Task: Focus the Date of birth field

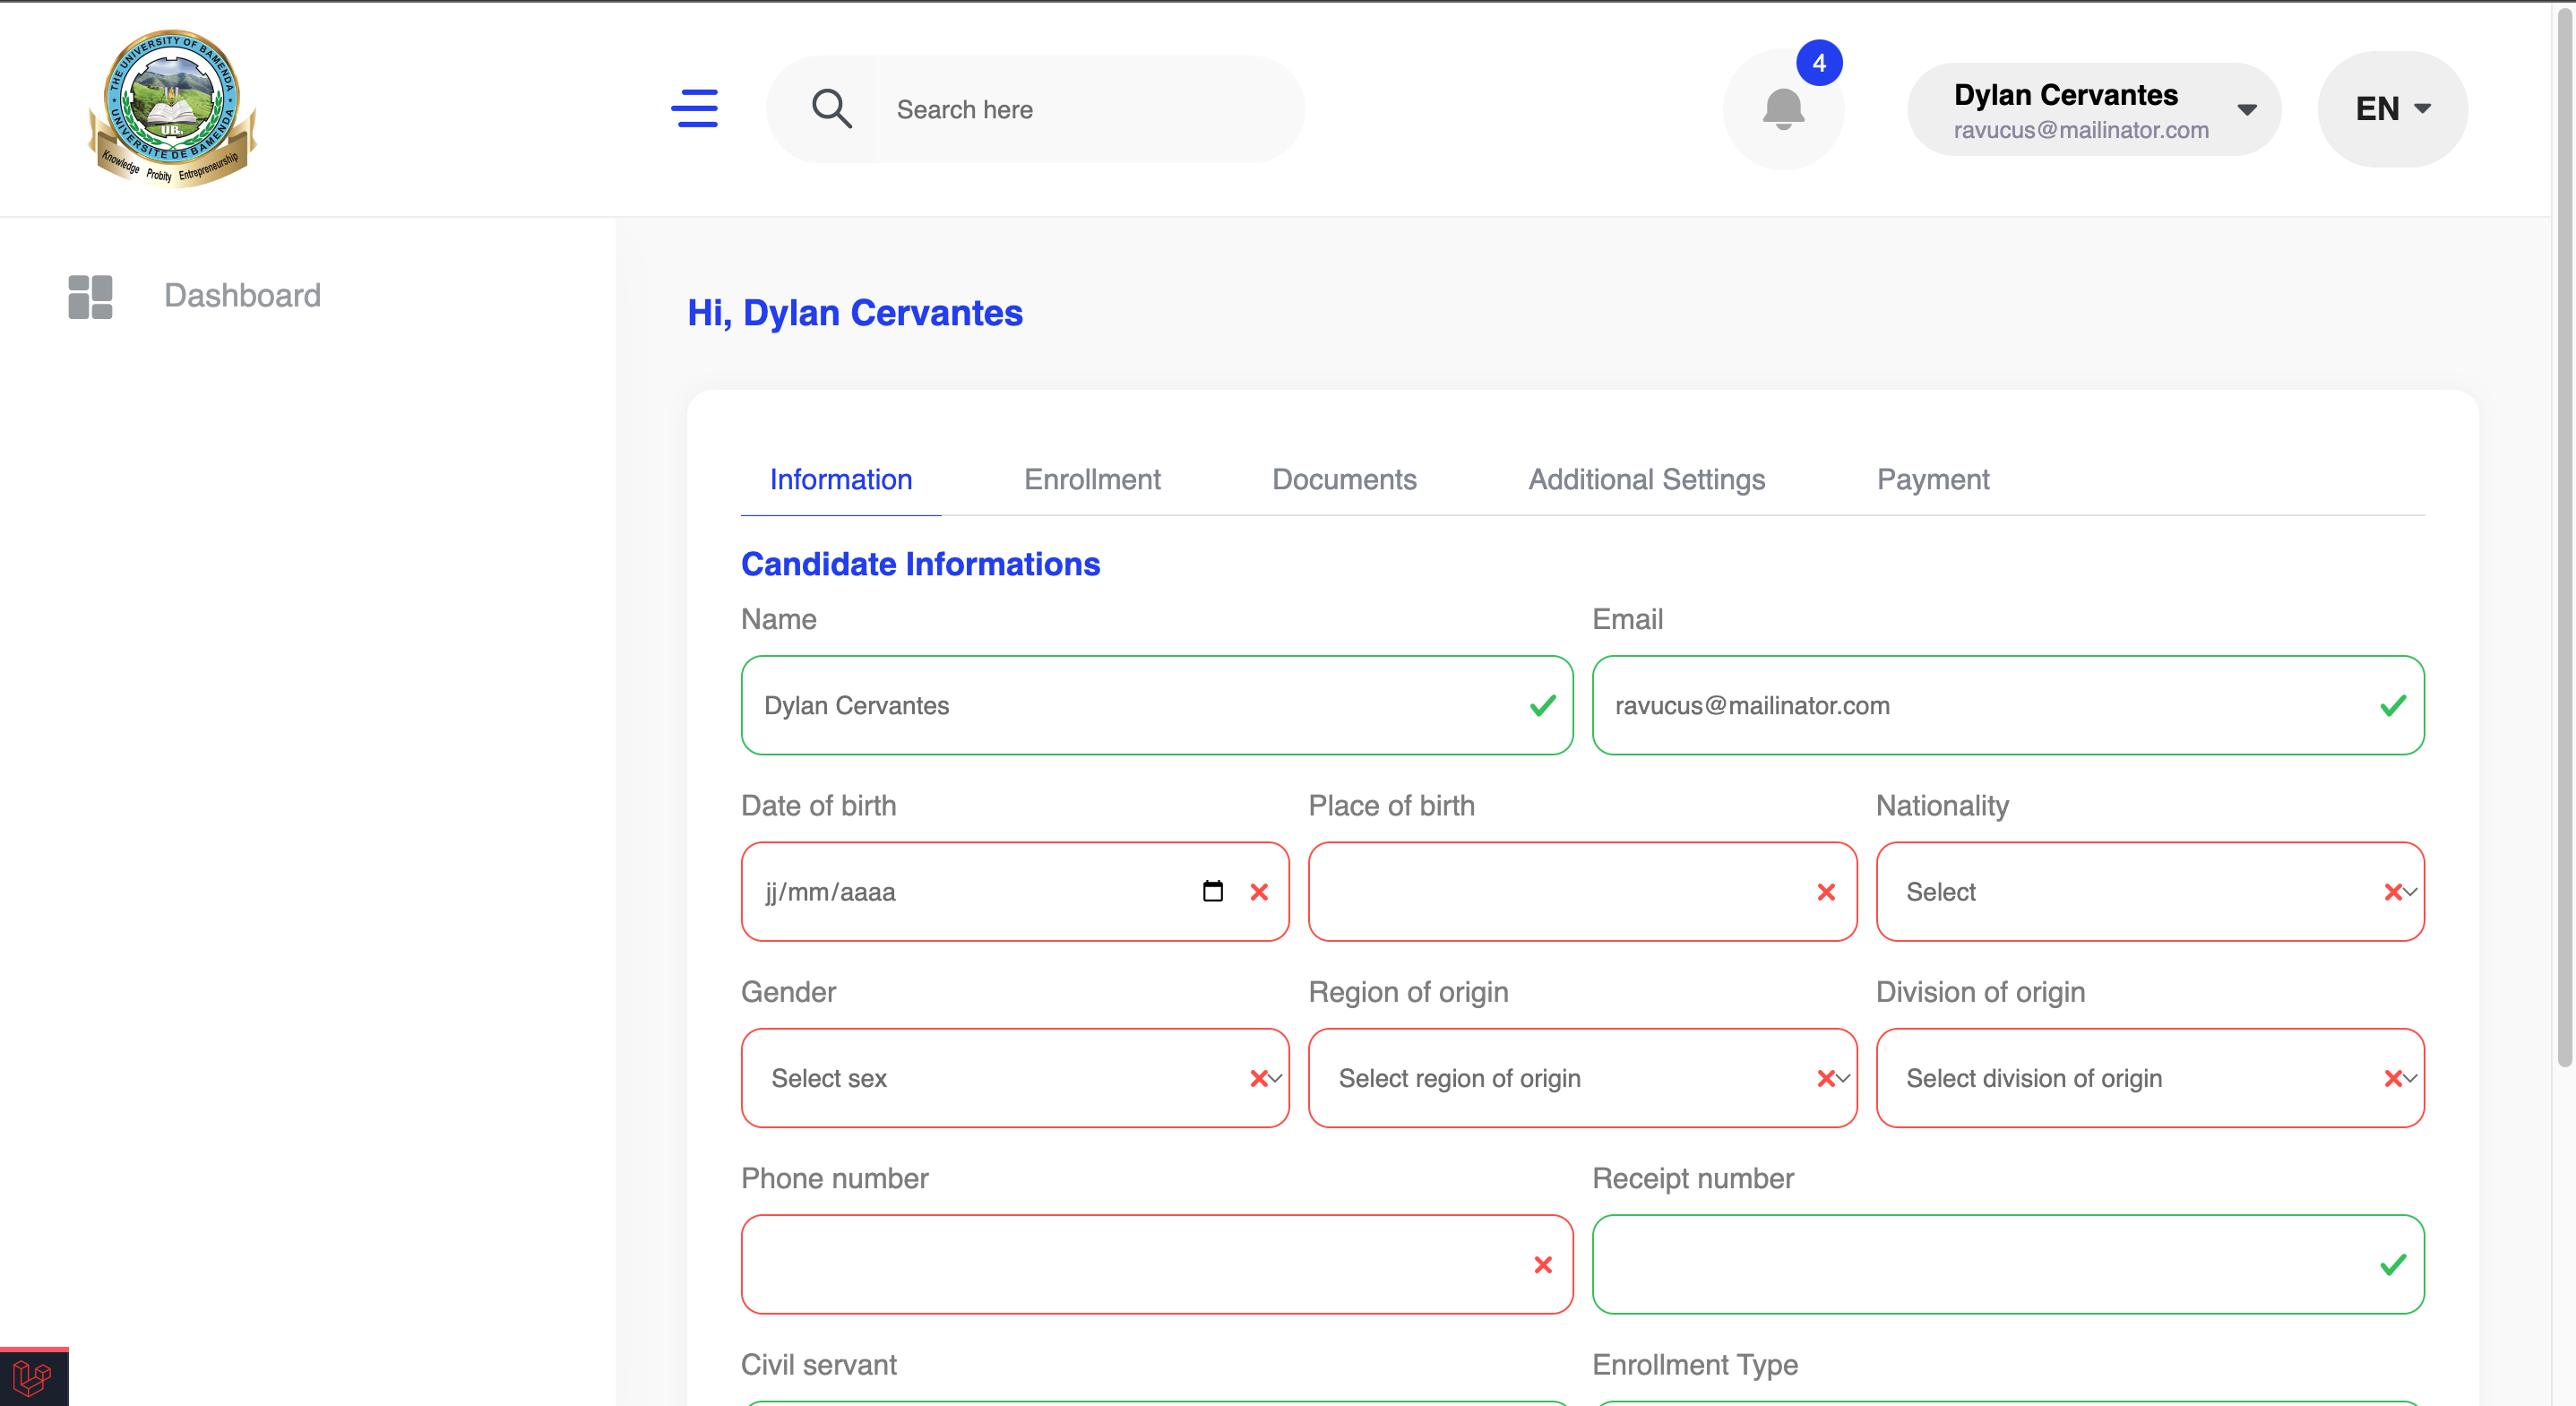Action: click(x=1015, y=892)
